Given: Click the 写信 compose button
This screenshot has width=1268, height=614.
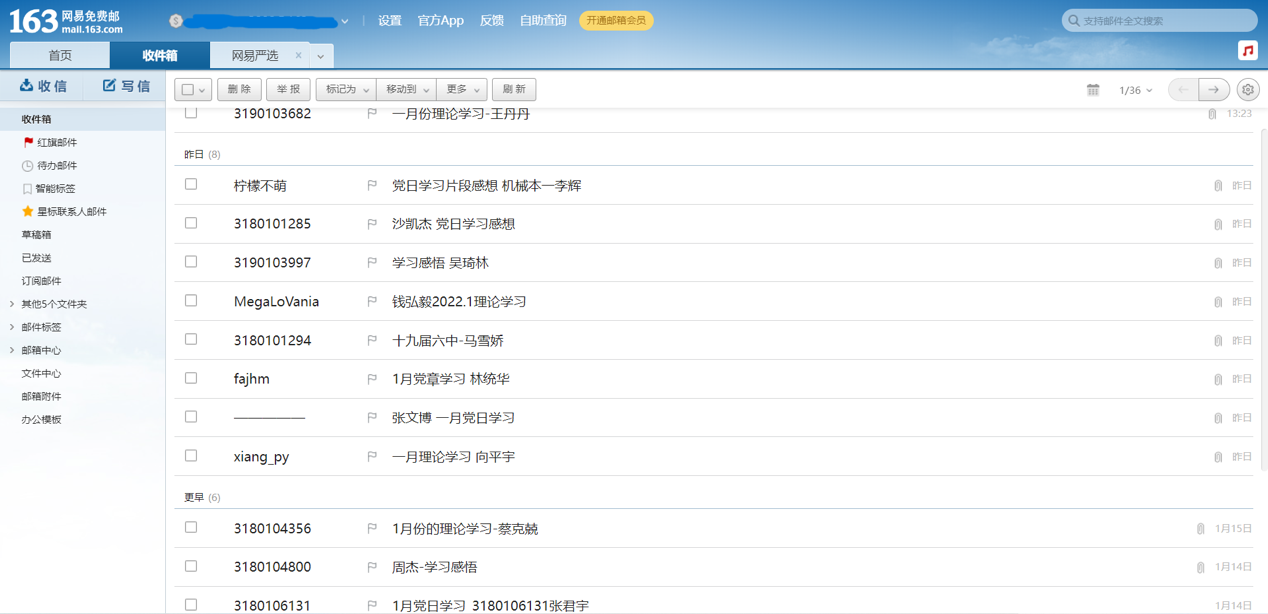Looking at the screenshot, I should click(126, 87).
